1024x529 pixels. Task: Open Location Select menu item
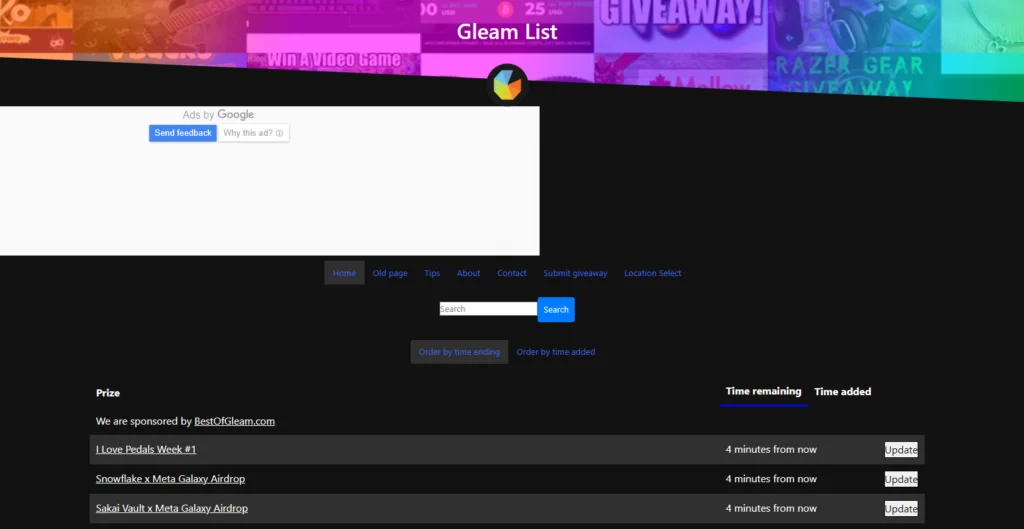(652, 273)
